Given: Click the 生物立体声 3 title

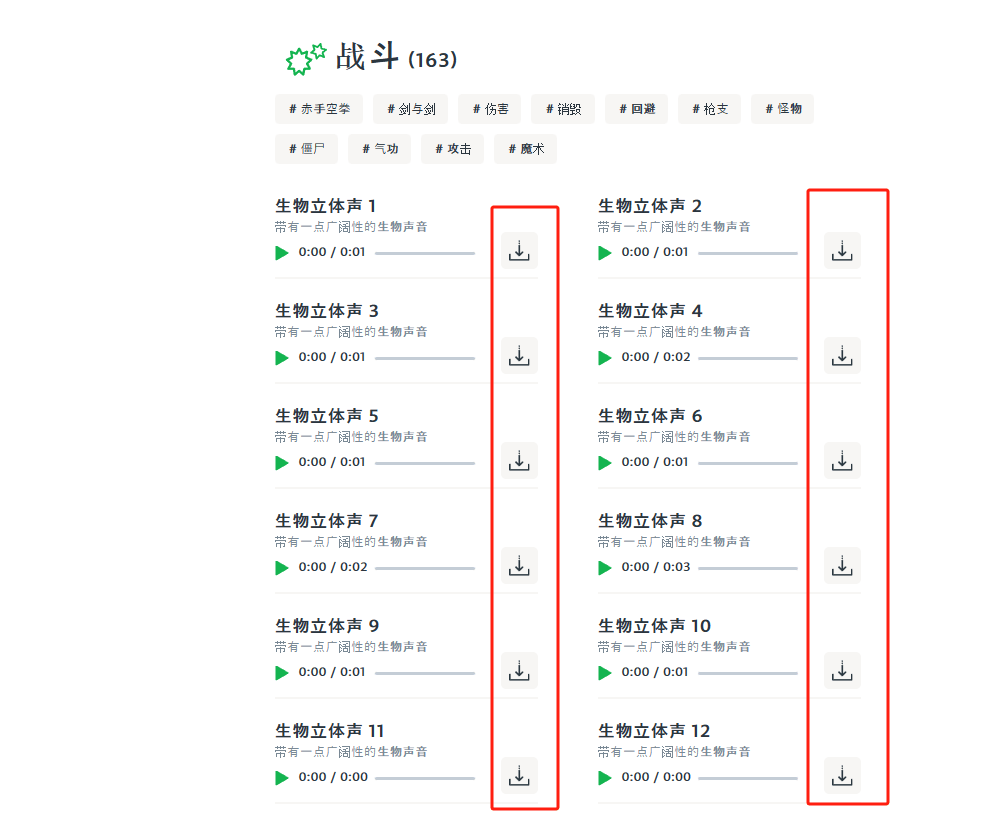Looking at the screenshot, I should [327, 311].
